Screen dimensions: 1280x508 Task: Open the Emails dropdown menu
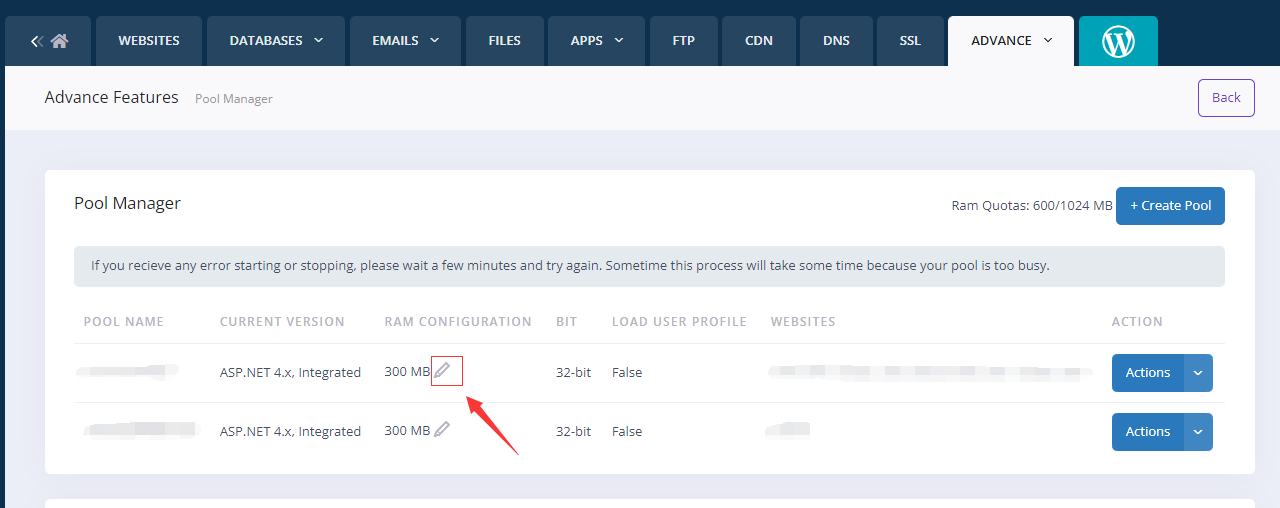point(406,41)
